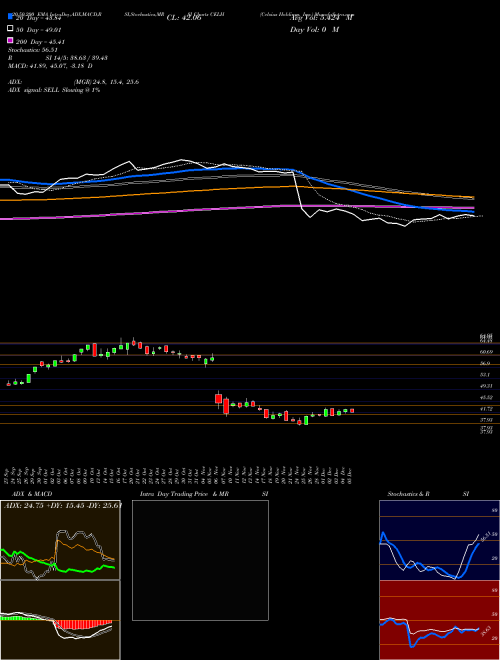
Task: Click the 49.31 price axis label
Action: point(486,386)
